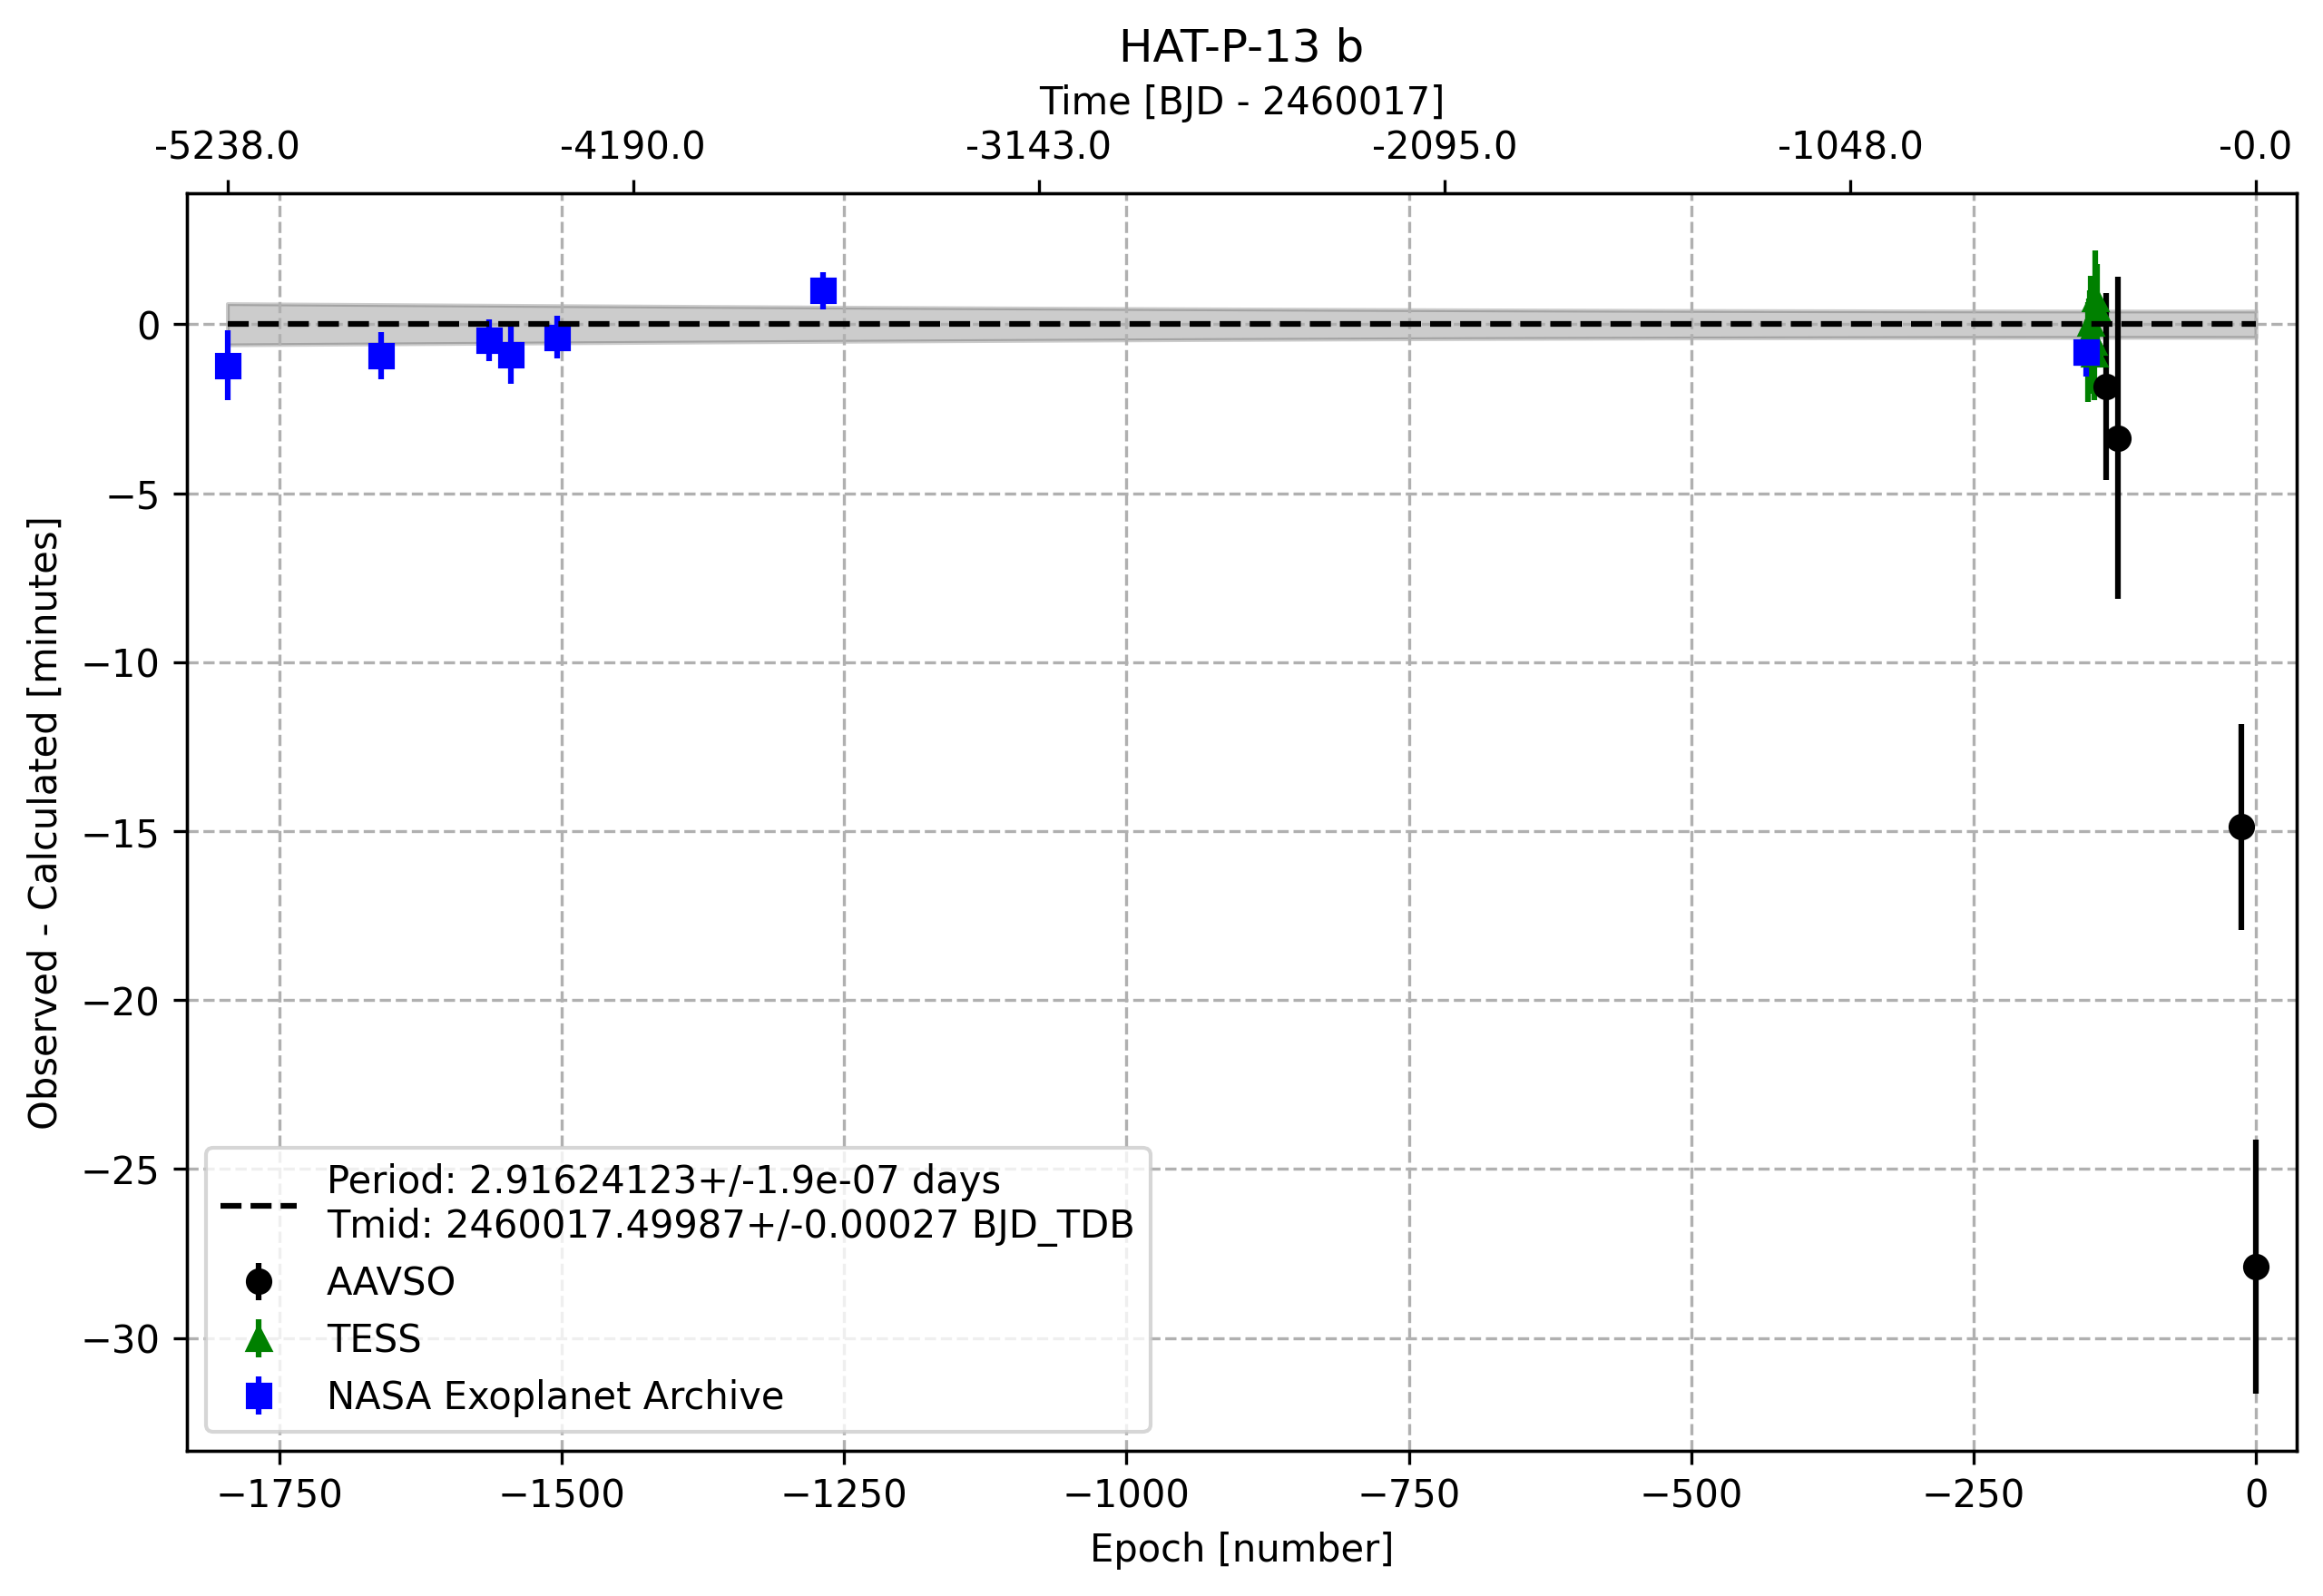This screenshot has width=2323, height=1596.
Task: Click the epoch tick label '−1000'
Action: click(x=1127, y=1494)
